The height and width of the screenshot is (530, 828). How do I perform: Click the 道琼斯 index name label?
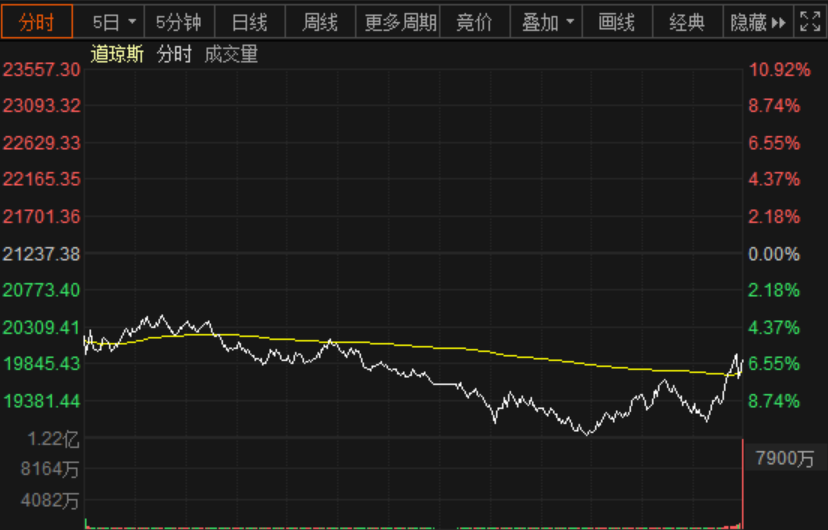(118, 55)
